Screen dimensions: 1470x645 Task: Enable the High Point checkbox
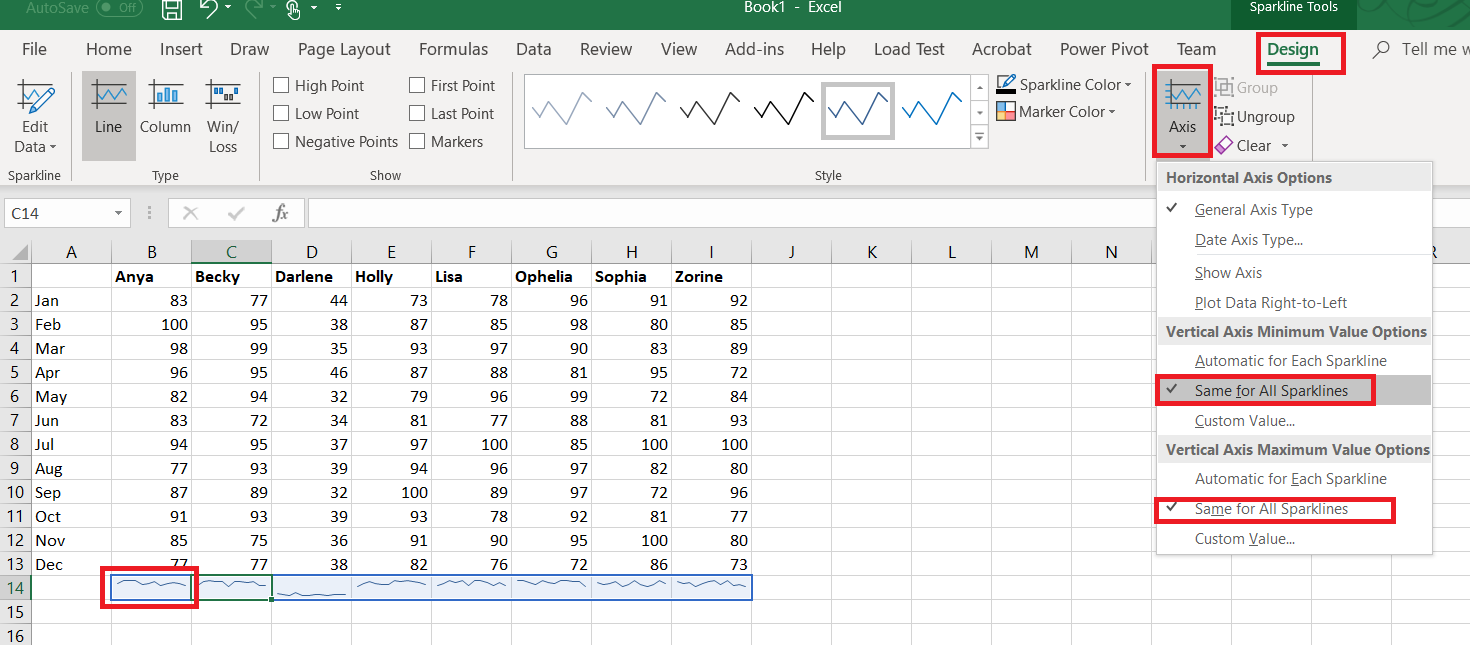281,86
